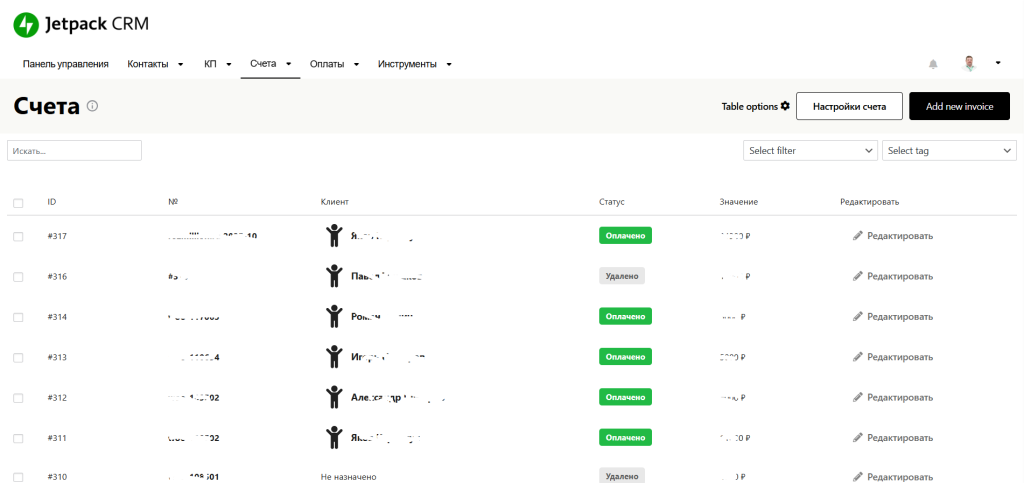The width and height of the screenshot is (1024, 483).
Task: Click the pencil icon for invoice #314
Action: click(x=858, y=317)
